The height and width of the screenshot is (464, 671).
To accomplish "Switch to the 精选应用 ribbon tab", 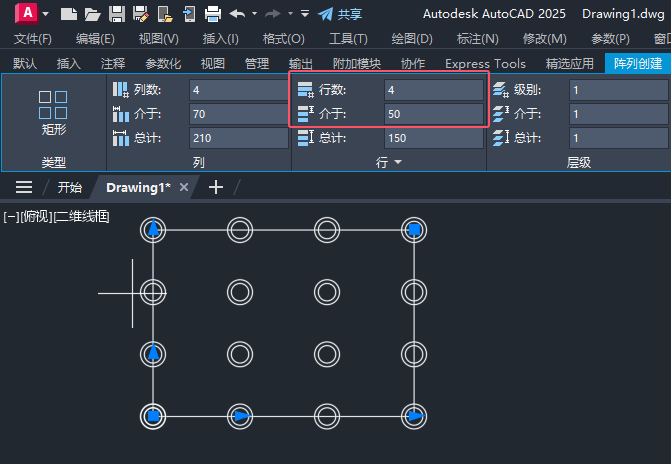I will point(570,64).
